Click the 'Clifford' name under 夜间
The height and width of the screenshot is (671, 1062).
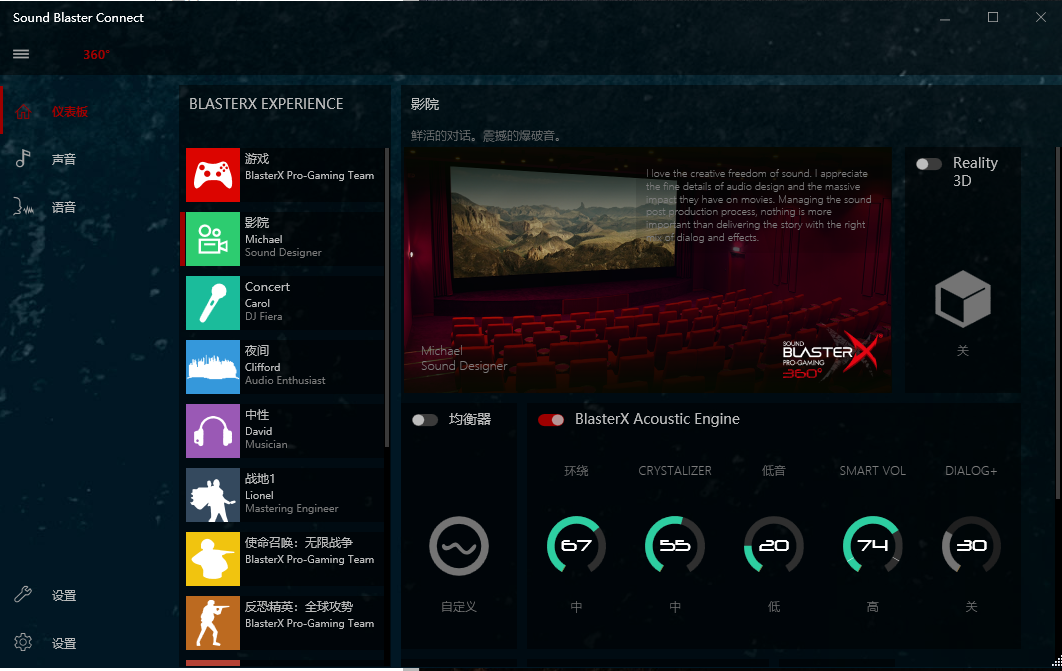pyautogui.click(x=262, y=367)
